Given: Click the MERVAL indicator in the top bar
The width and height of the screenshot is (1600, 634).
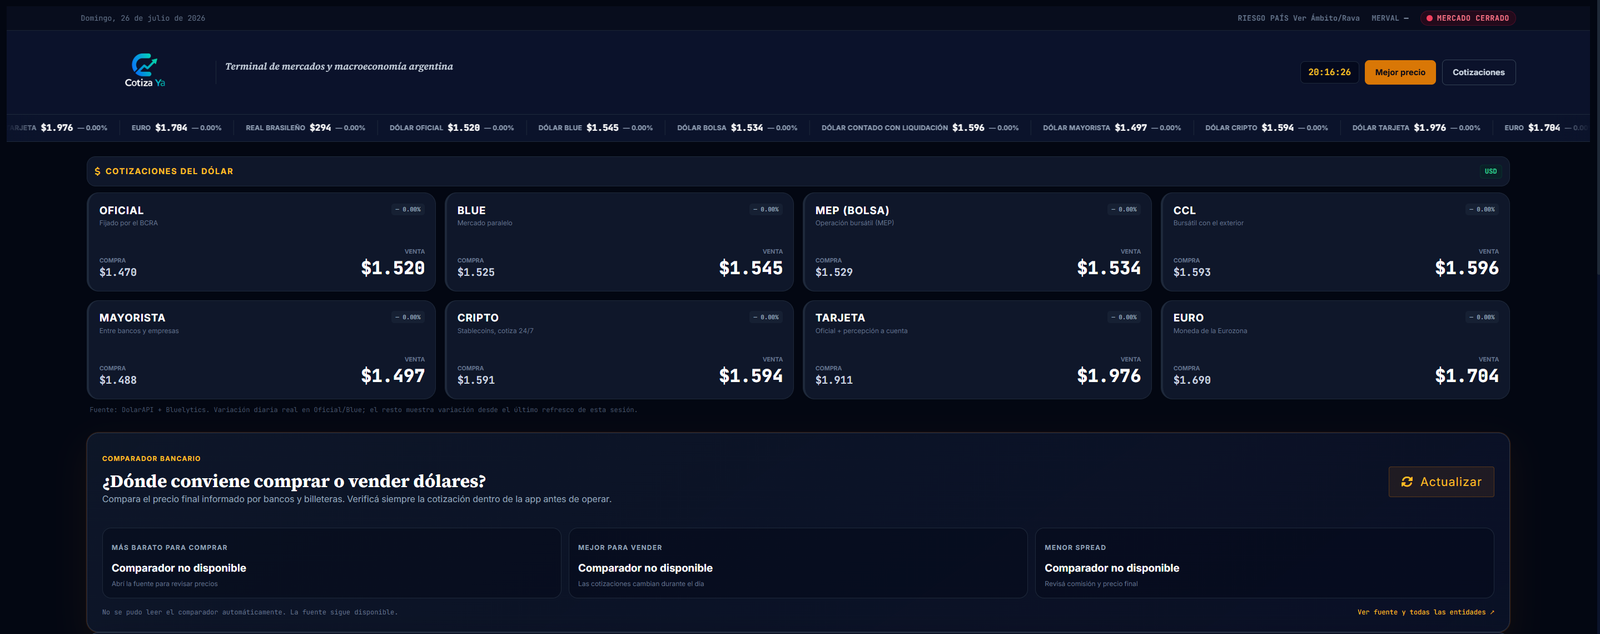Looking at the screenshot, I should [x=1389, y=18].
